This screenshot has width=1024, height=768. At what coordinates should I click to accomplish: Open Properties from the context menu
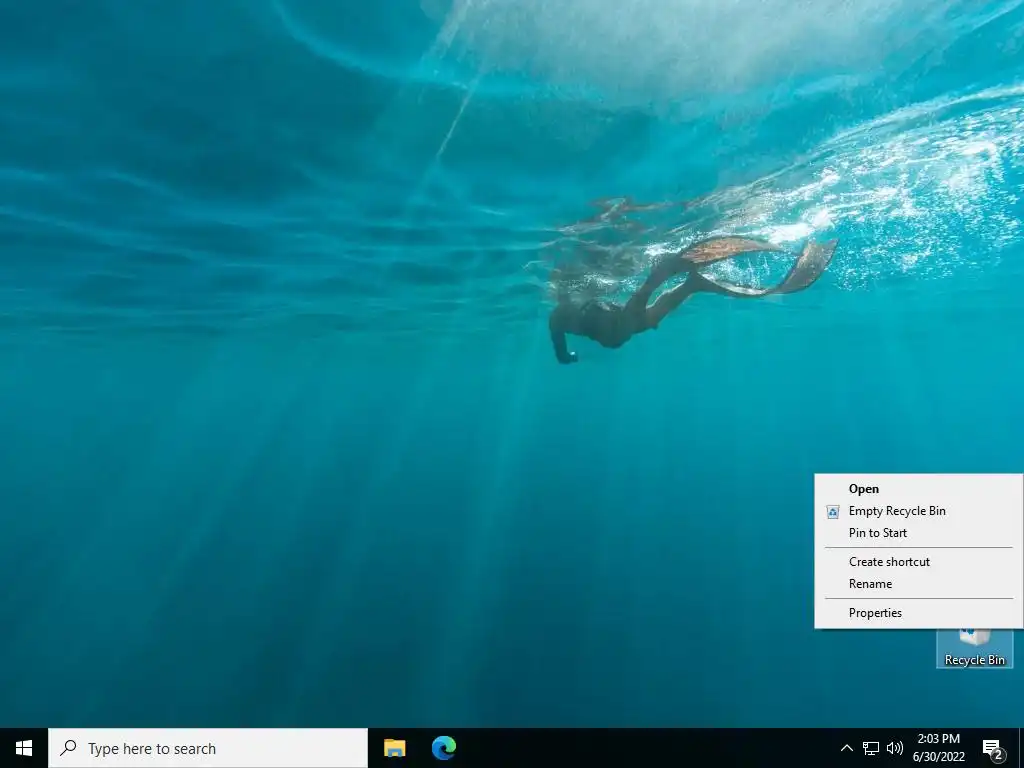pyautogui.click(x=918, y=613)
